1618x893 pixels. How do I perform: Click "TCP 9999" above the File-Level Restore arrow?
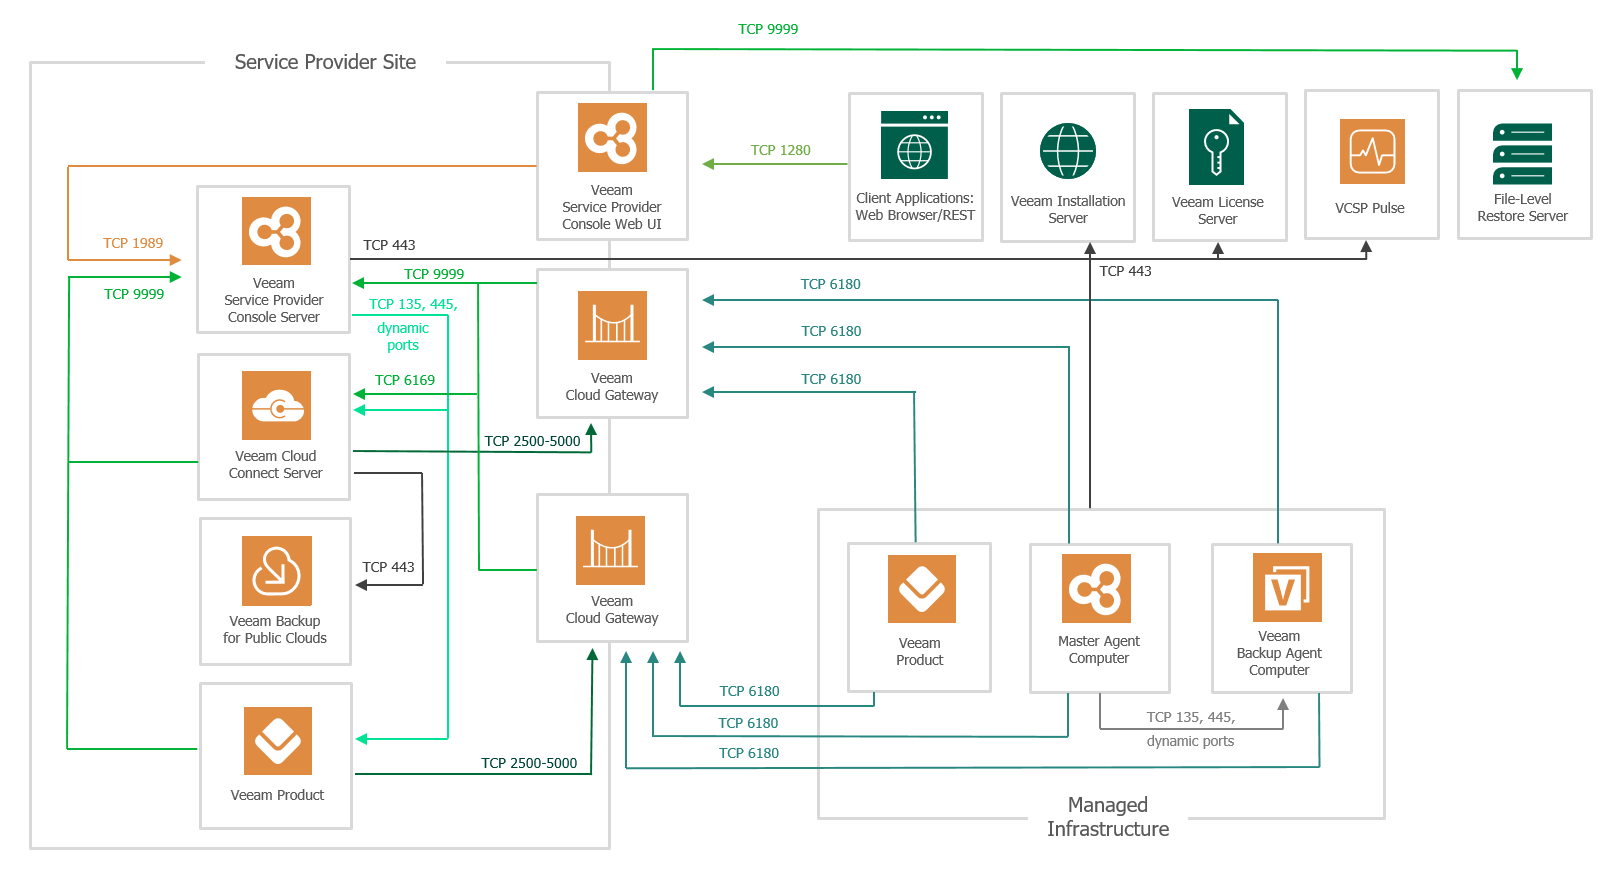pyautogui.click(x=768, y=29)
